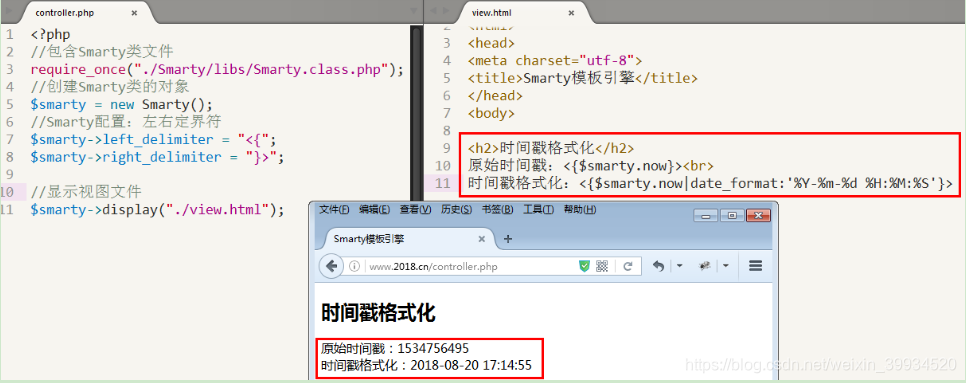Screen dimensions: 966x383
Task: Click the meta charset="utf-8" line in view.html
Action: click(555, 61)
